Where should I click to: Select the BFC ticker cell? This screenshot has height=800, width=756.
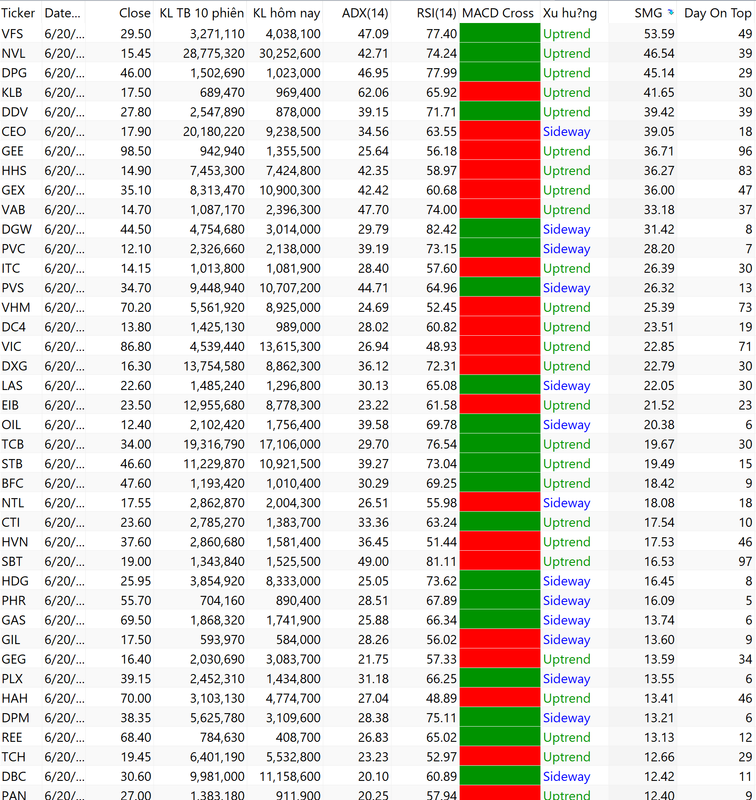[x=12, y=484]
